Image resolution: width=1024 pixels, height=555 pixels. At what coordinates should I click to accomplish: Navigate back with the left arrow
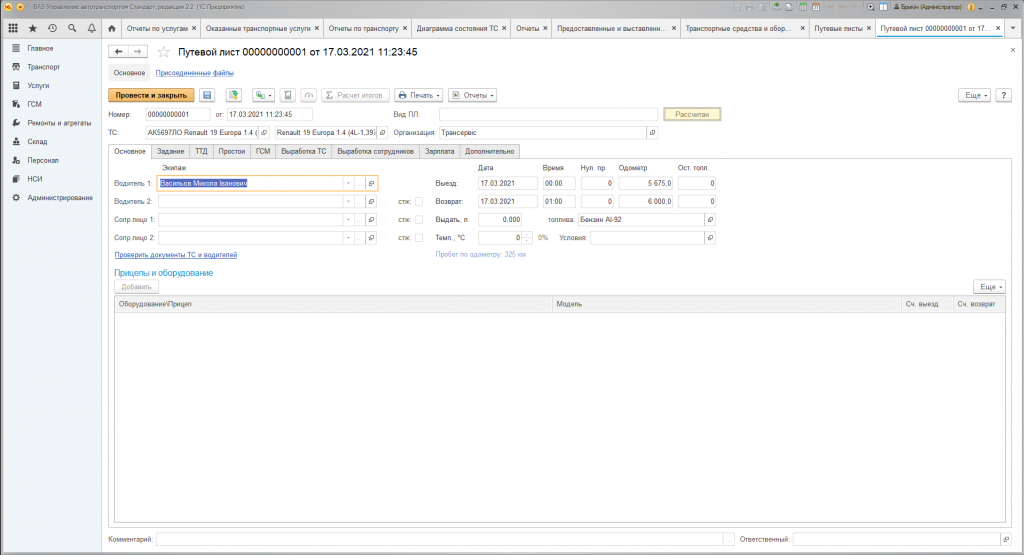[x=118, y=52]
